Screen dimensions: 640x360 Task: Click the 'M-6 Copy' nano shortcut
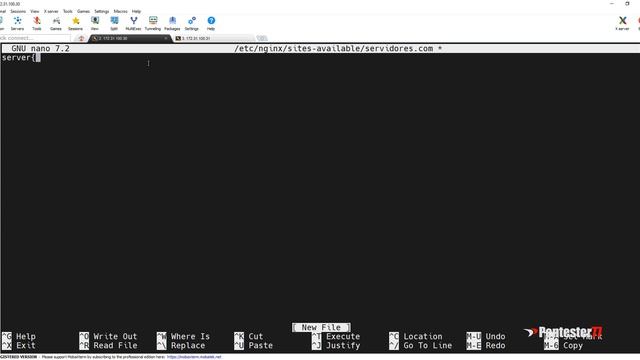coord(564,345)
